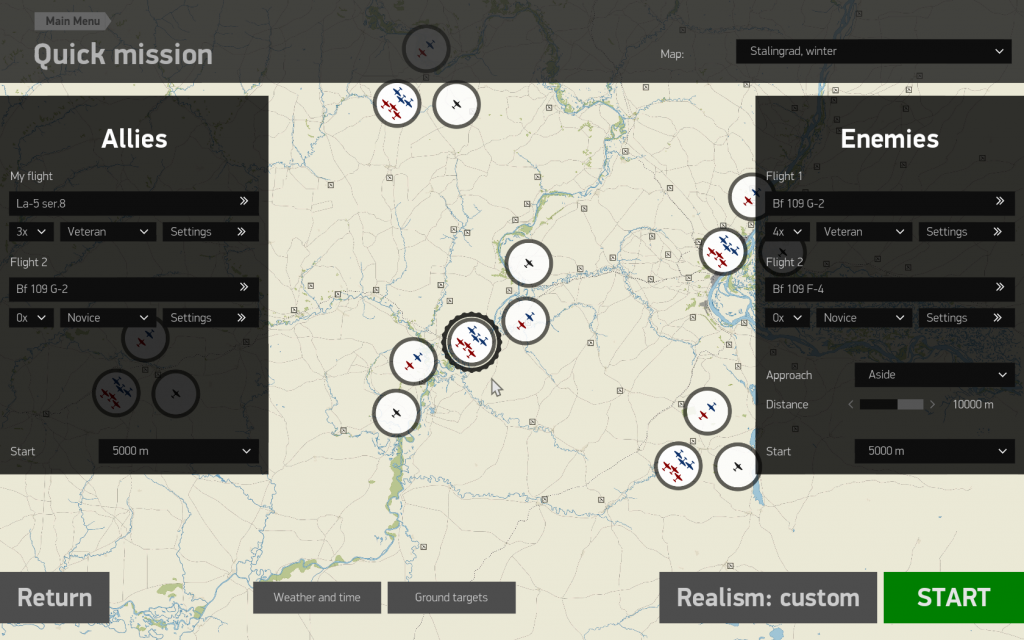Open the Weather and time options
1024x640 pixels.
(317, 597)
